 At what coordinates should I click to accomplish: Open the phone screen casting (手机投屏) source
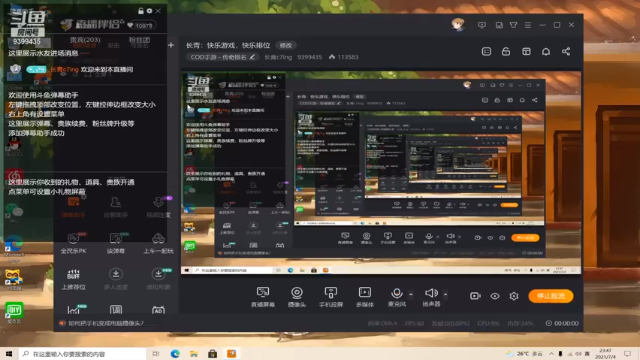(x=331, y=296)
